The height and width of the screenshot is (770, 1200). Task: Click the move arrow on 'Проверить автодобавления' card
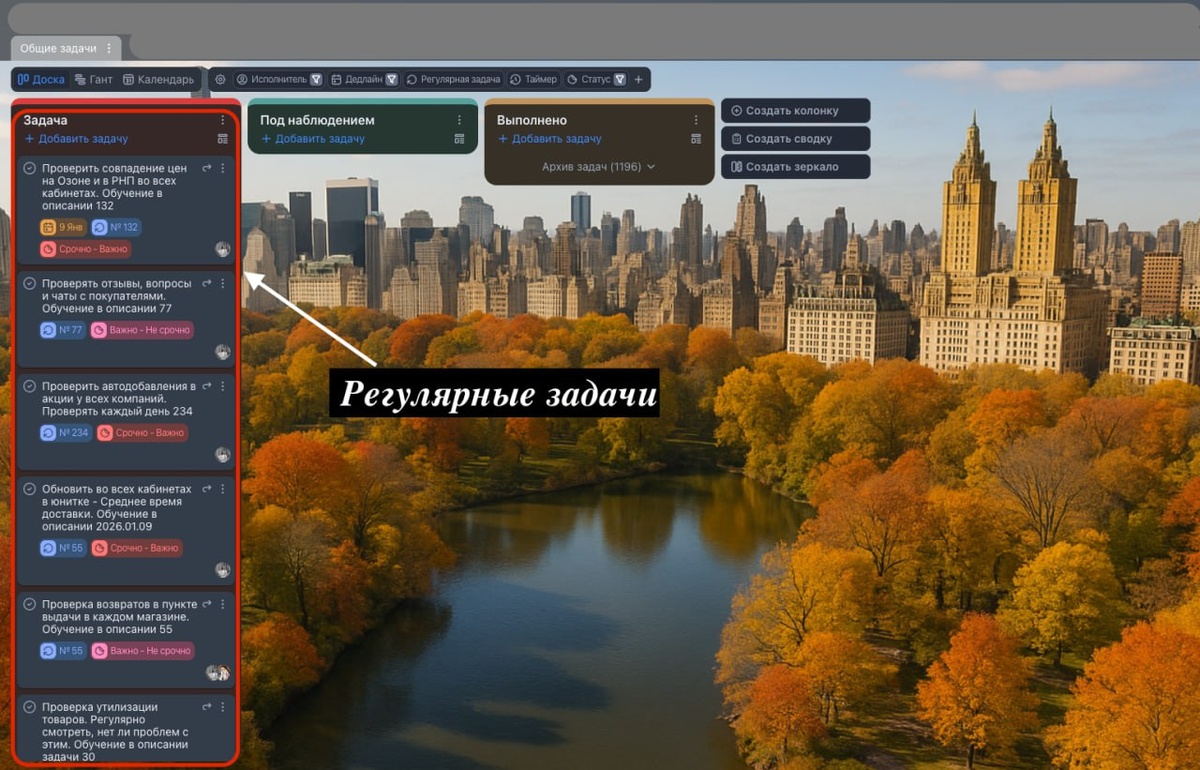pos(207,386)
